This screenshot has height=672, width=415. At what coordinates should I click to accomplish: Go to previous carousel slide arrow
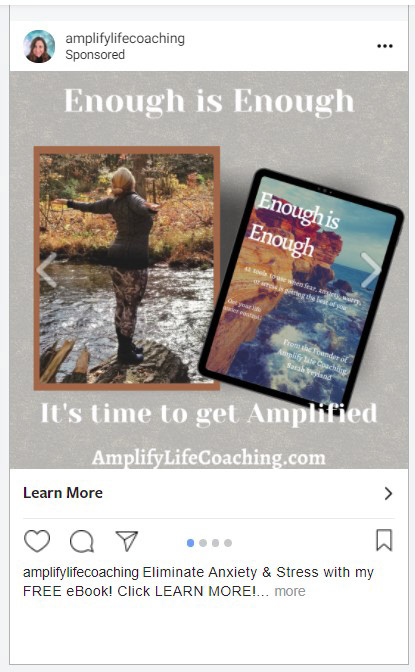click(x=46, y=270)
